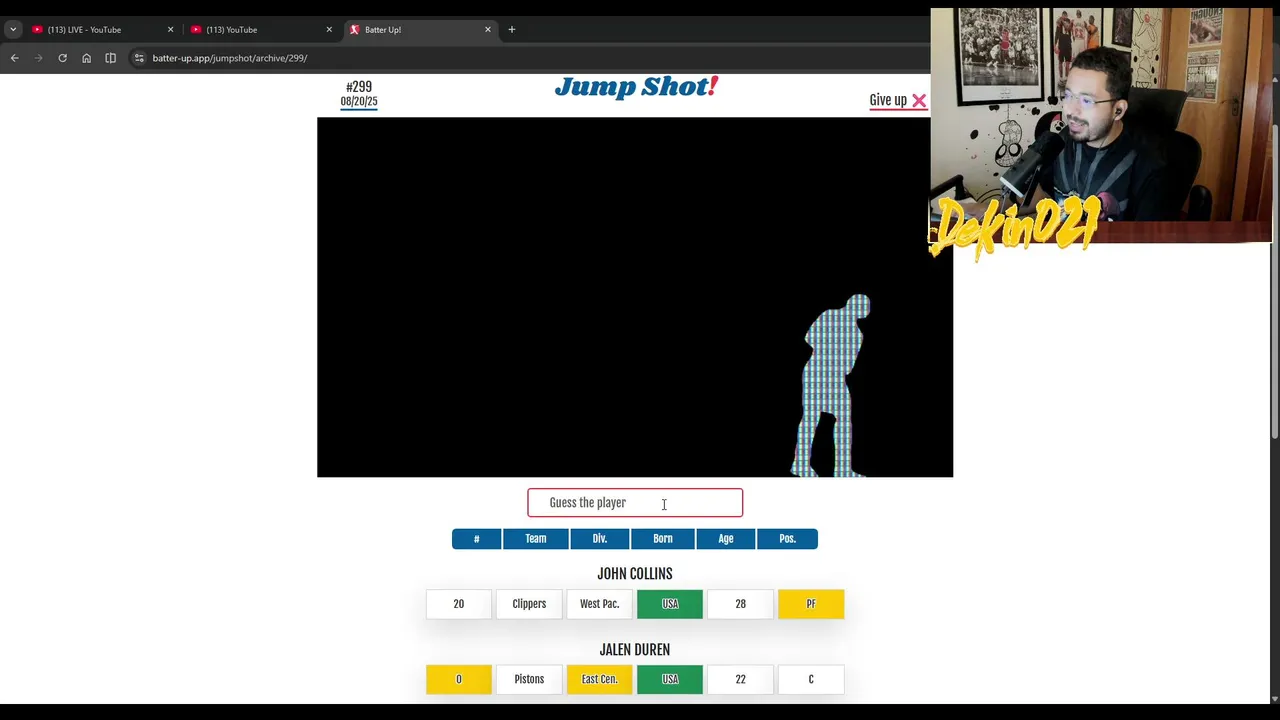Image resolution: width=1280 pixels, height=720 pixels.
Task: Close the LIVE - YouTube tab
Action: (x=170, y=29)
